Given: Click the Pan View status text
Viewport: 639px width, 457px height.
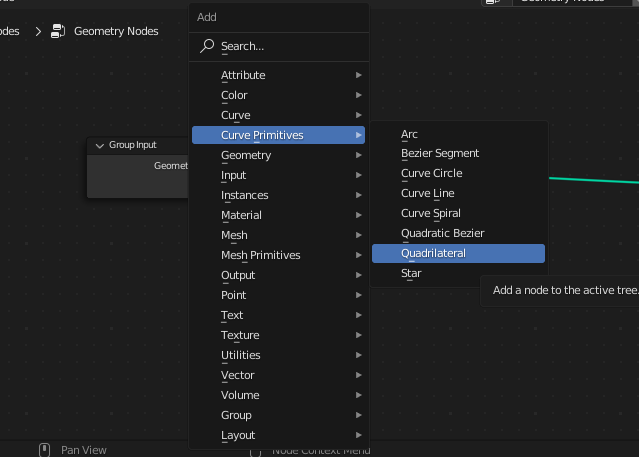Looking at the screenshot, I should pyautogui.click(x=84, y=450).
